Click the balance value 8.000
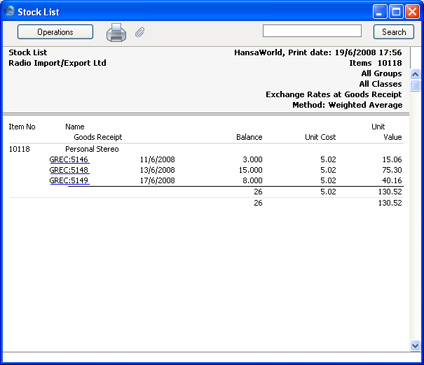424x365 pixels. click(252, 180)
